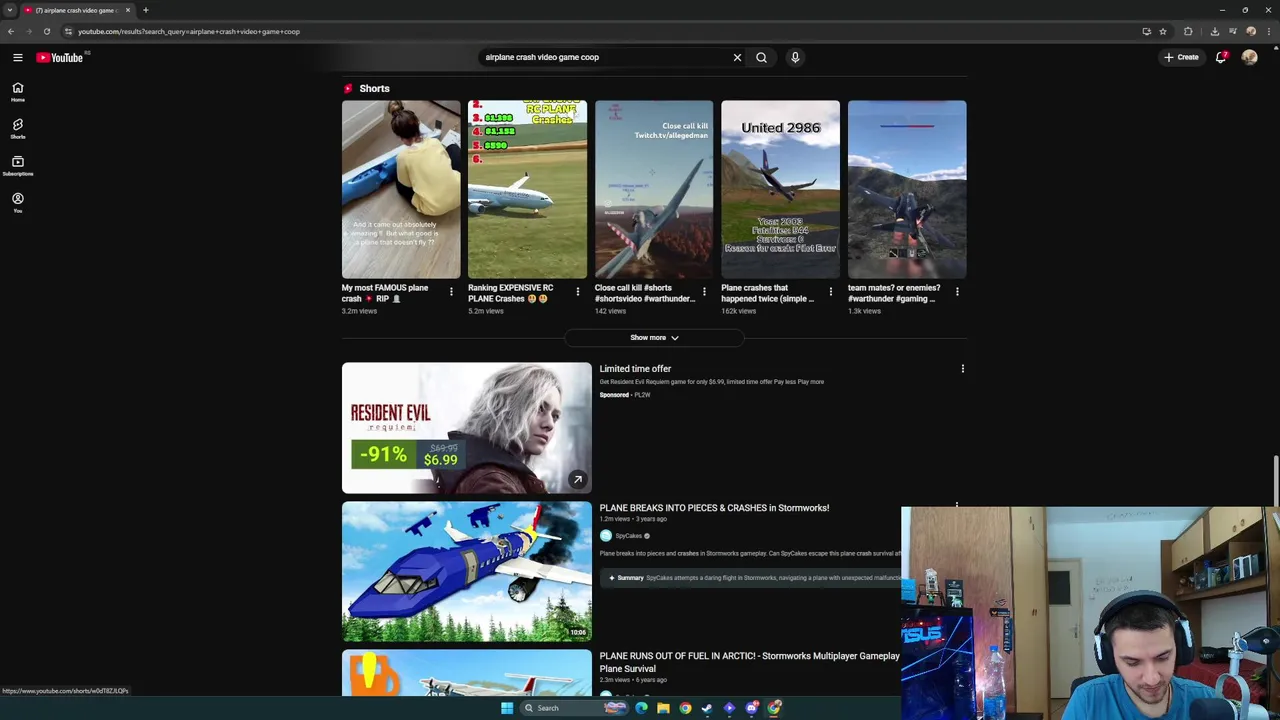
Task: Open Home in the left sidebar
Action: (x=17, y=92)
